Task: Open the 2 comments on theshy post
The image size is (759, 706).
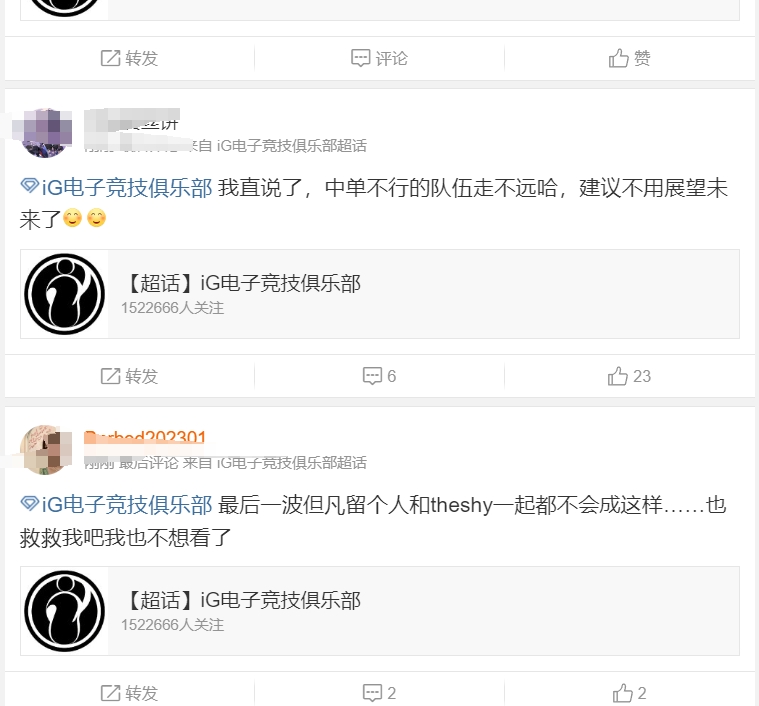Action: tap(379, 693)
